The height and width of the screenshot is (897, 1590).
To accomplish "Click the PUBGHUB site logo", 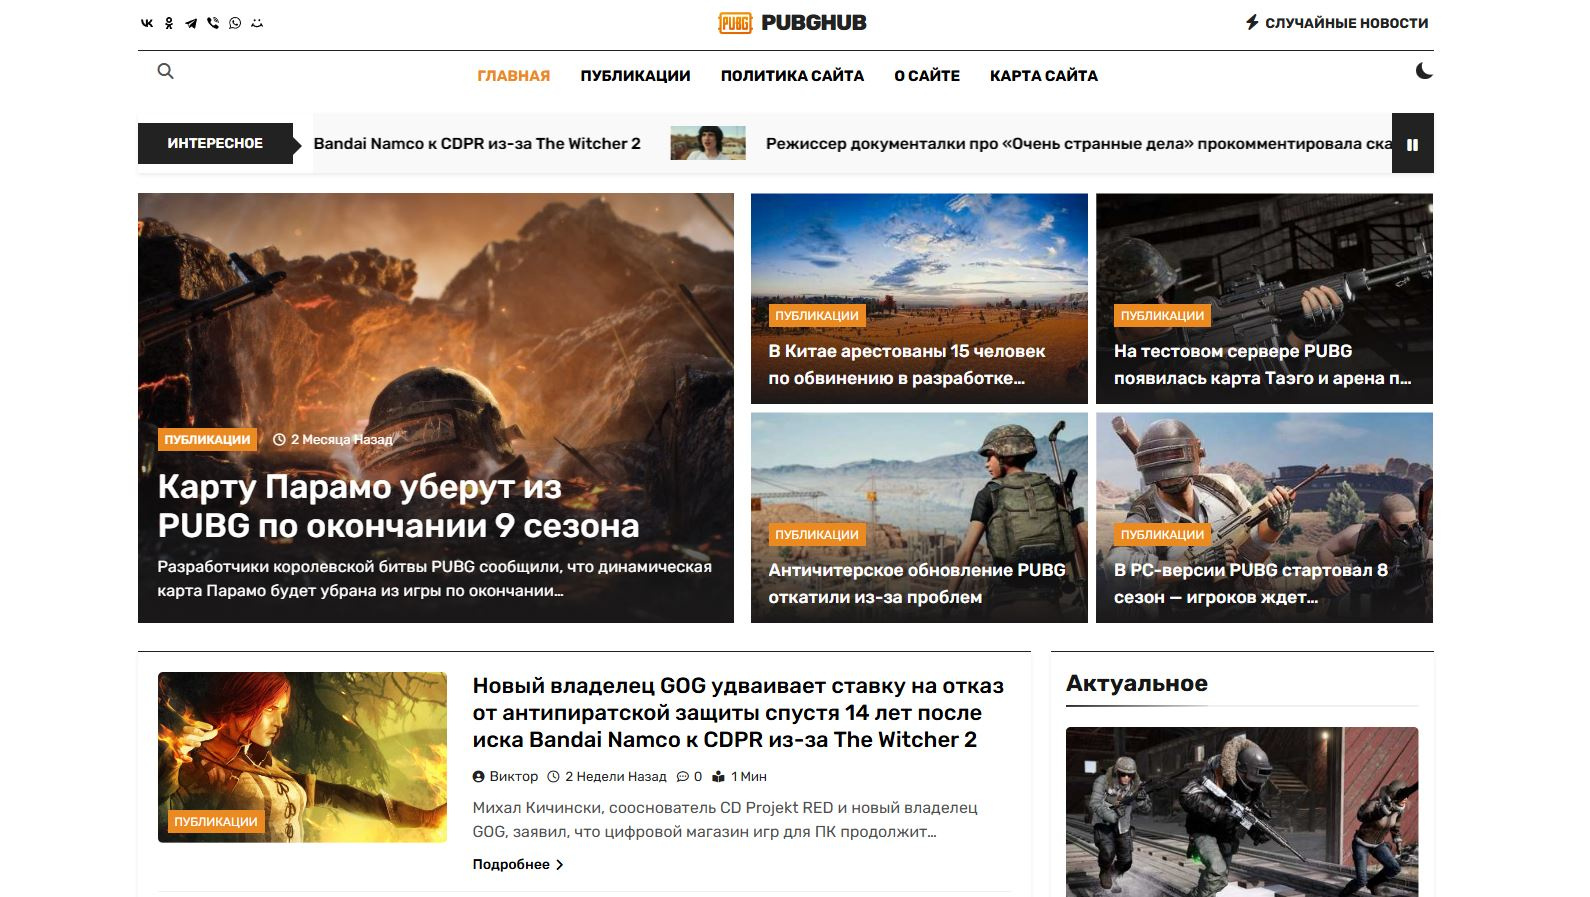I will pyautogui.click(x=792, y=23).
